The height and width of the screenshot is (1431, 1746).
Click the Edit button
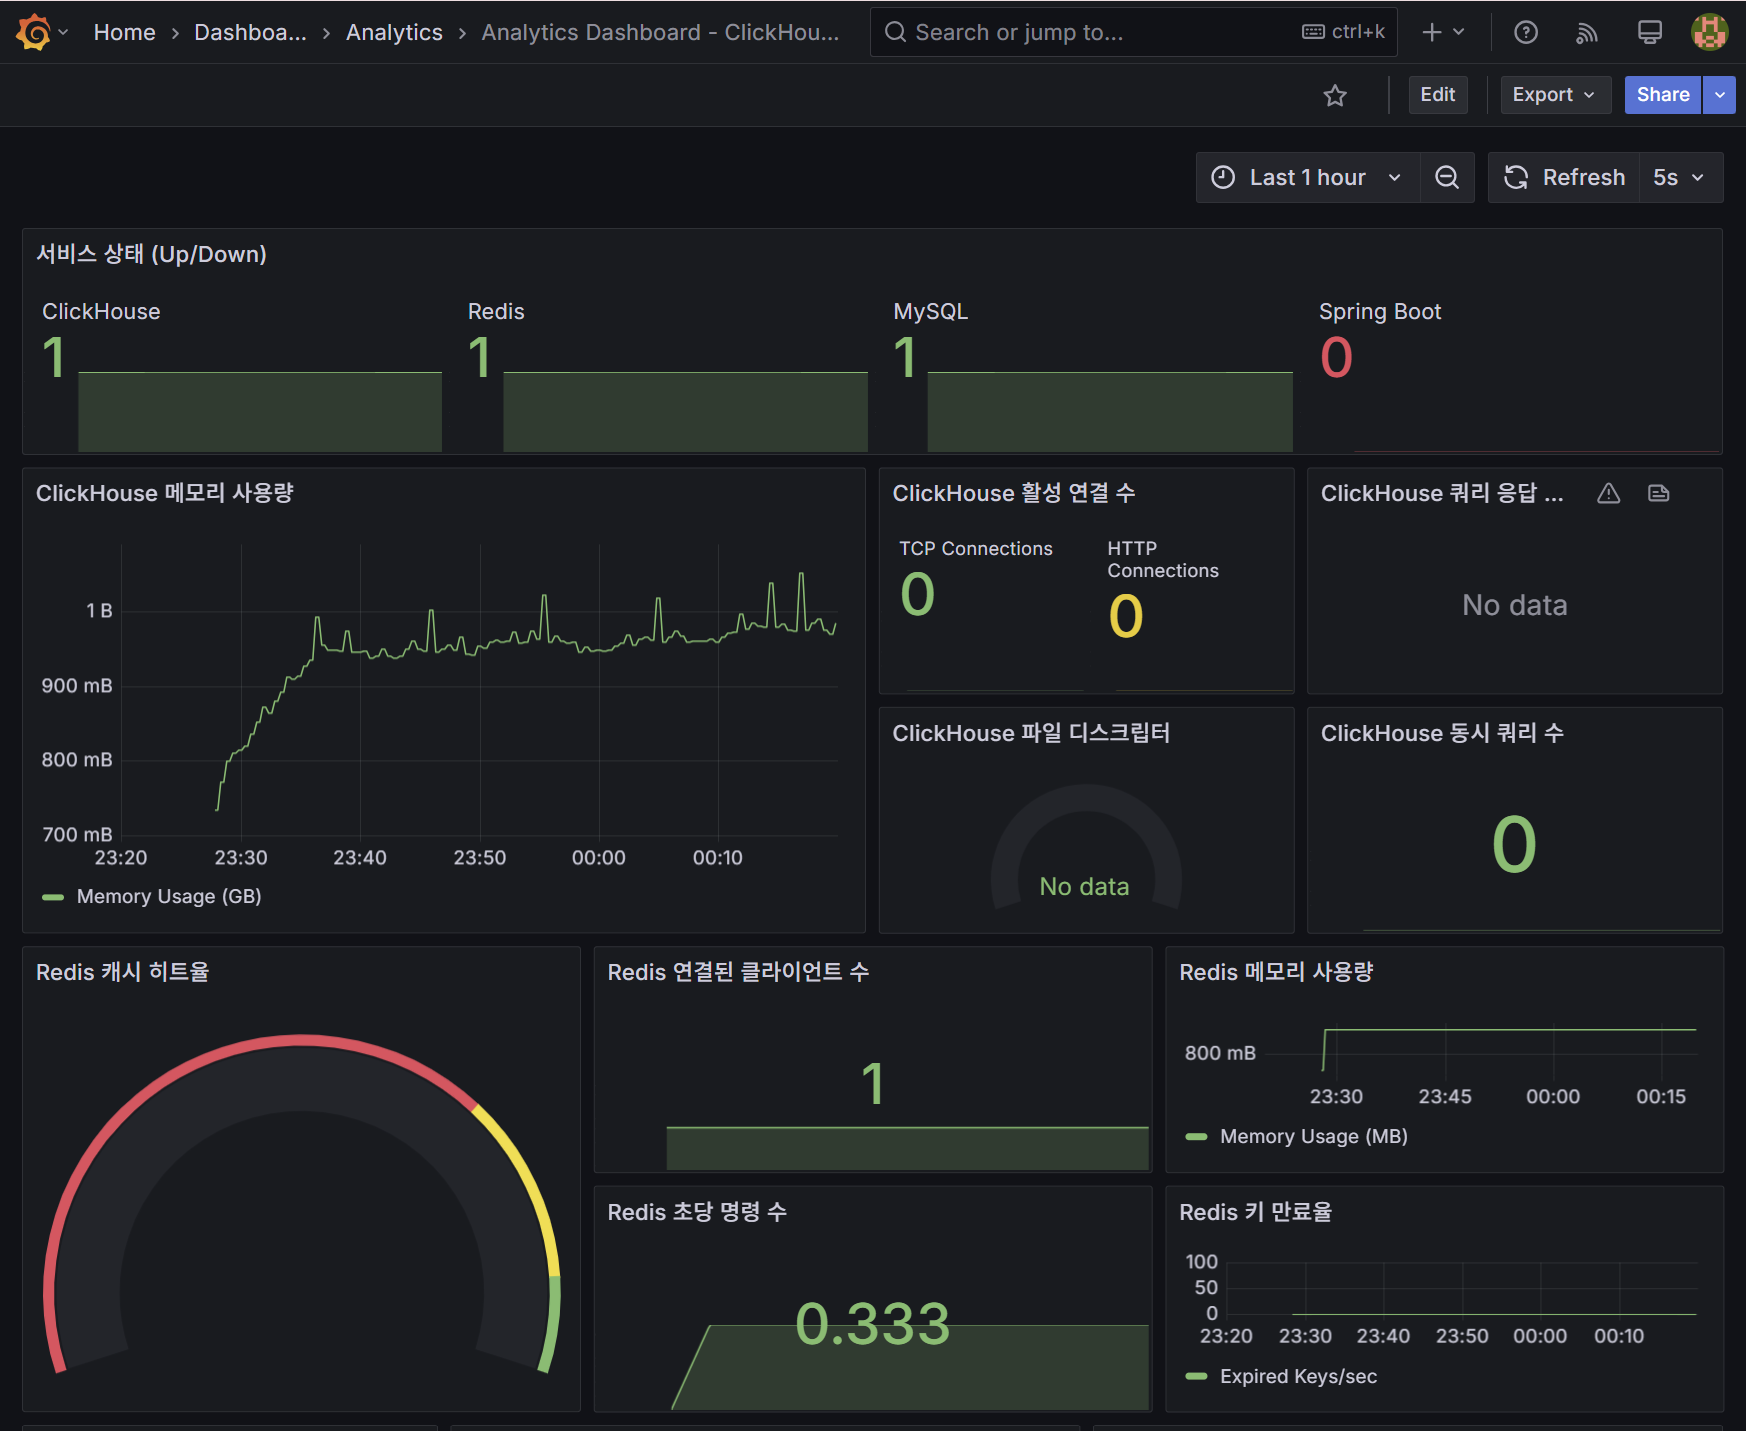pos(1437,95)
